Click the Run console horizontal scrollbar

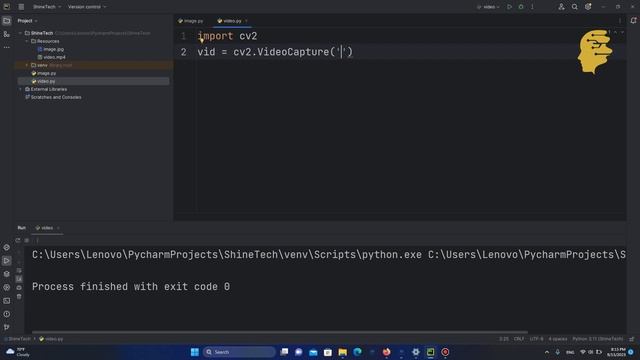(280, 332)
